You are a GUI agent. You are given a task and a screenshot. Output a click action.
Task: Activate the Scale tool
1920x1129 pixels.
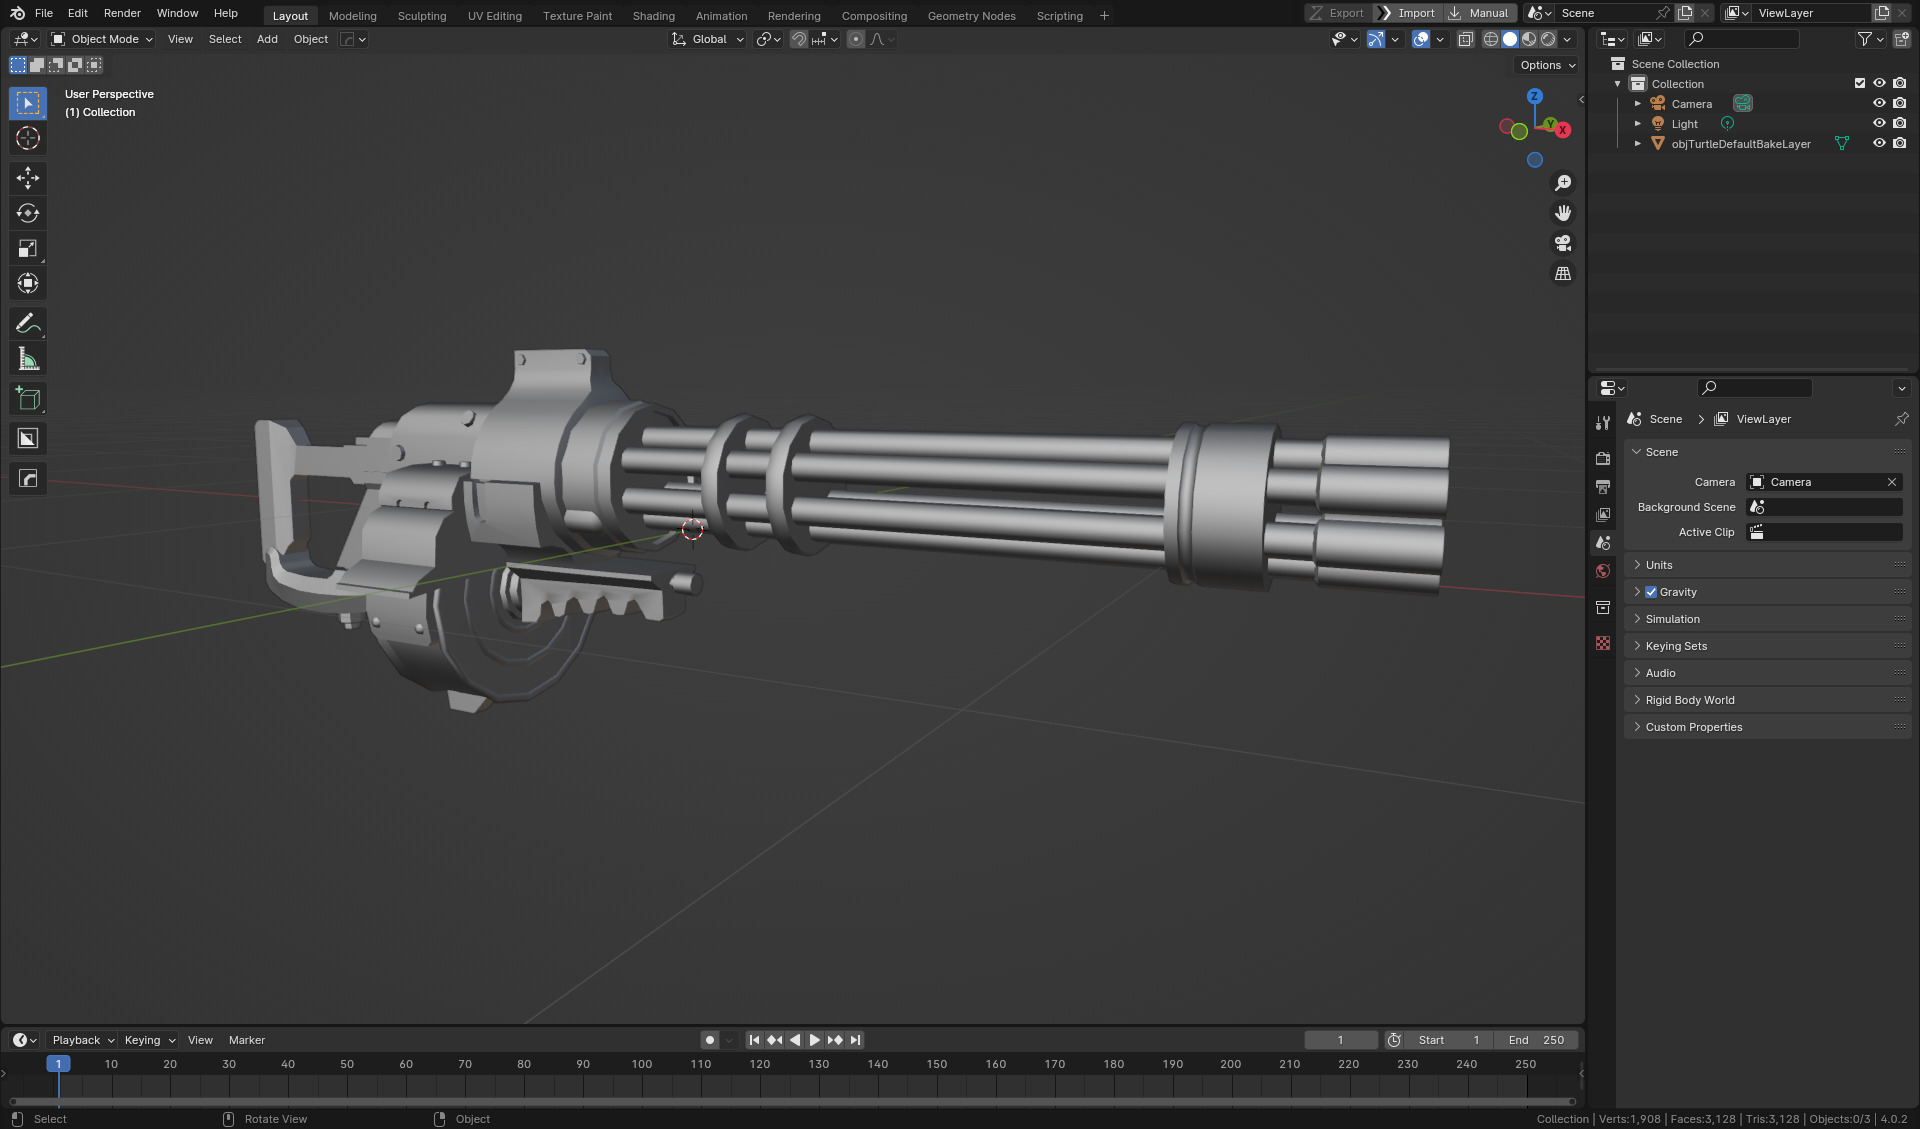pos(28,249)
